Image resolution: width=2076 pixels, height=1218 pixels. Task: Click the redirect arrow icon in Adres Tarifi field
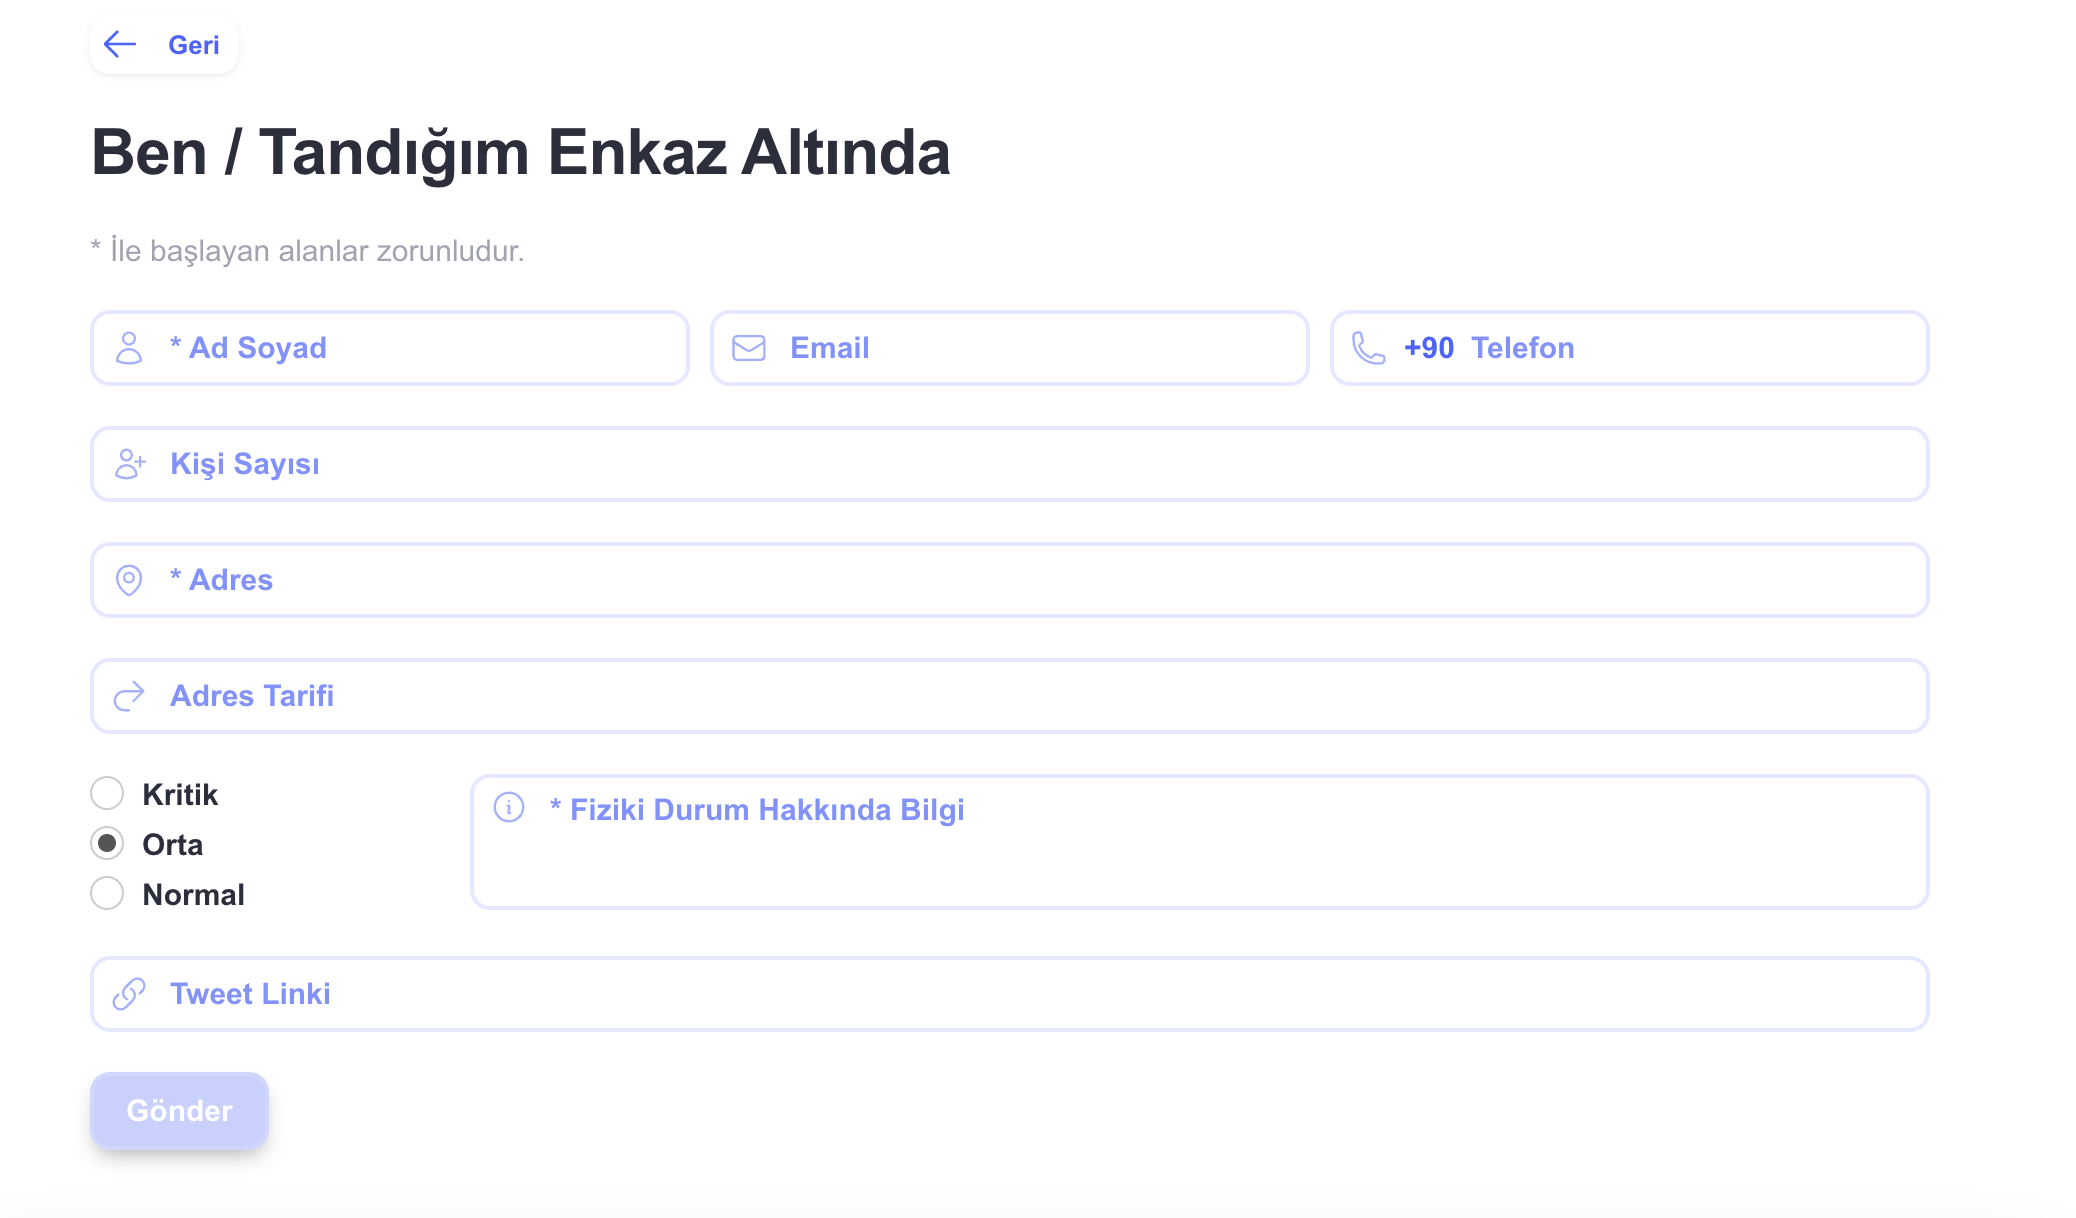point(129,695)
